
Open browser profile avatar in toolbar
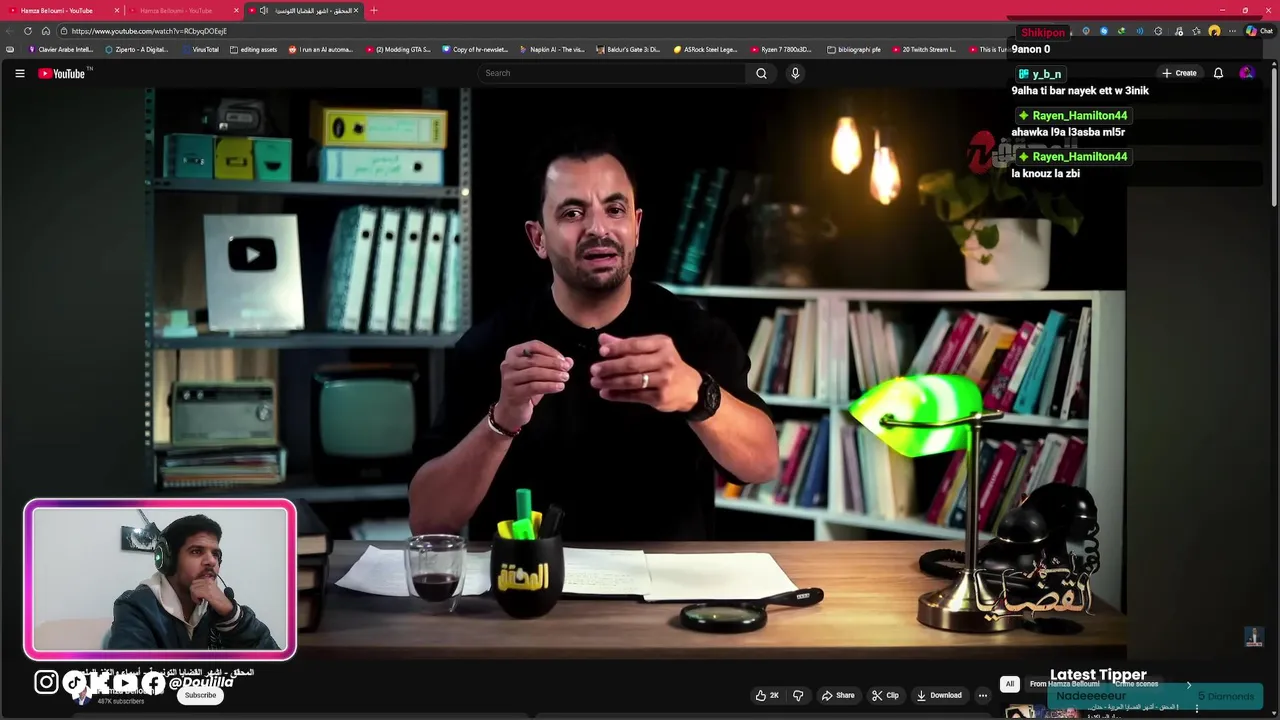pos(1214,31)
